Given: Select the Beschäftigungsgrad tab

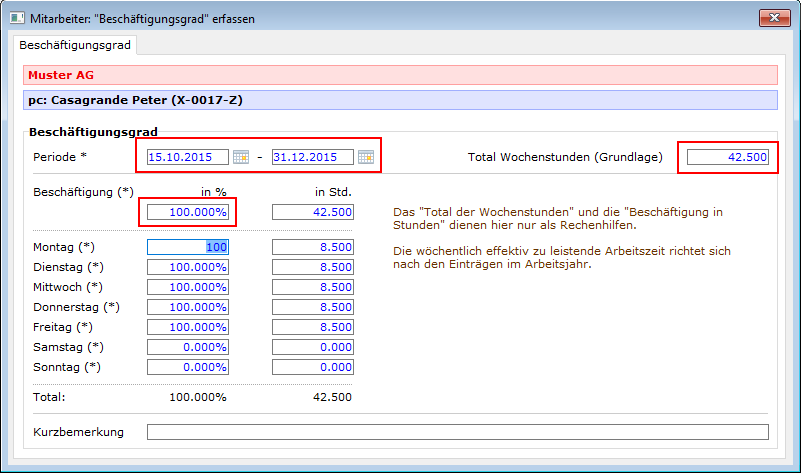Looking at the screenshot, I should coord(76,45).
